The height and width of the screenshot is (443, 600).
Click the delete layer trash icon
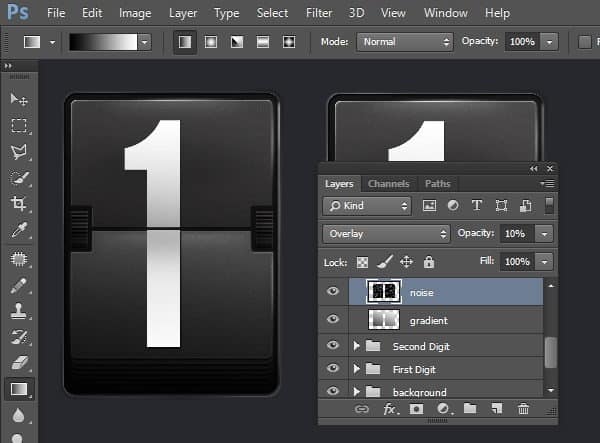[523, 409]
